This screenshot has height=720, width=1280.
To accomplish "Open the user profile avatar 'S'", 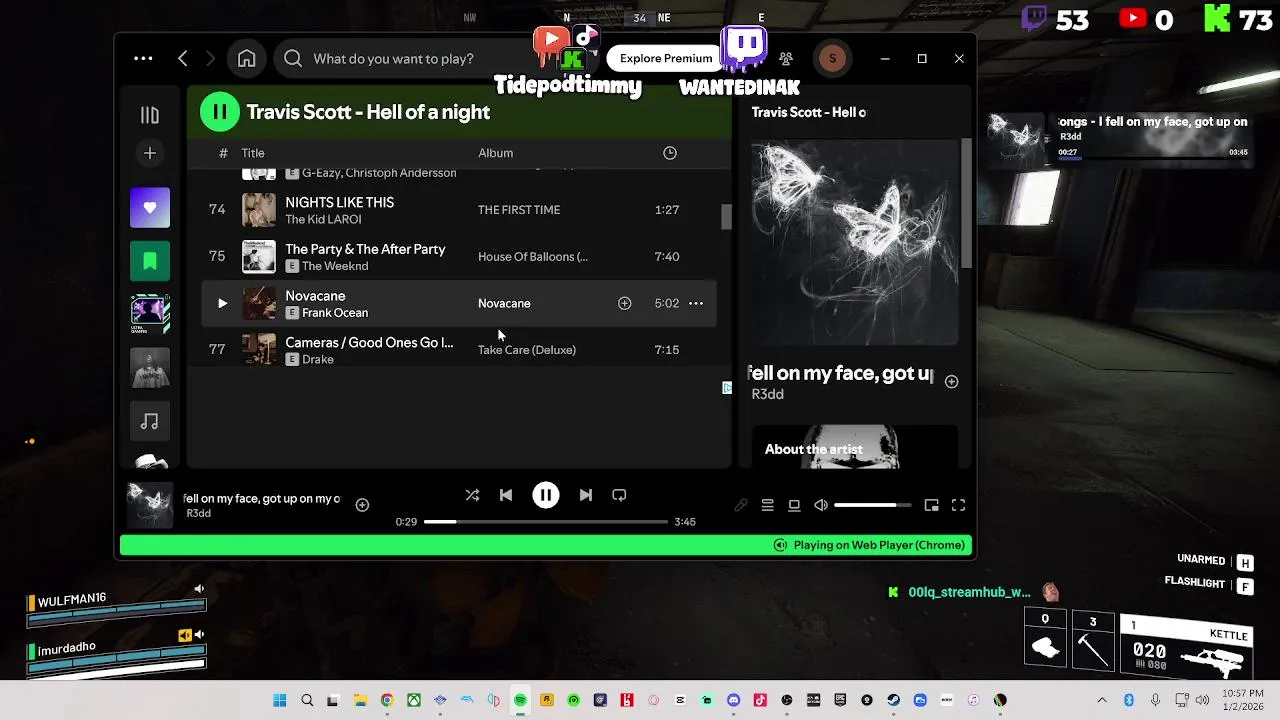I will point(832,59).
